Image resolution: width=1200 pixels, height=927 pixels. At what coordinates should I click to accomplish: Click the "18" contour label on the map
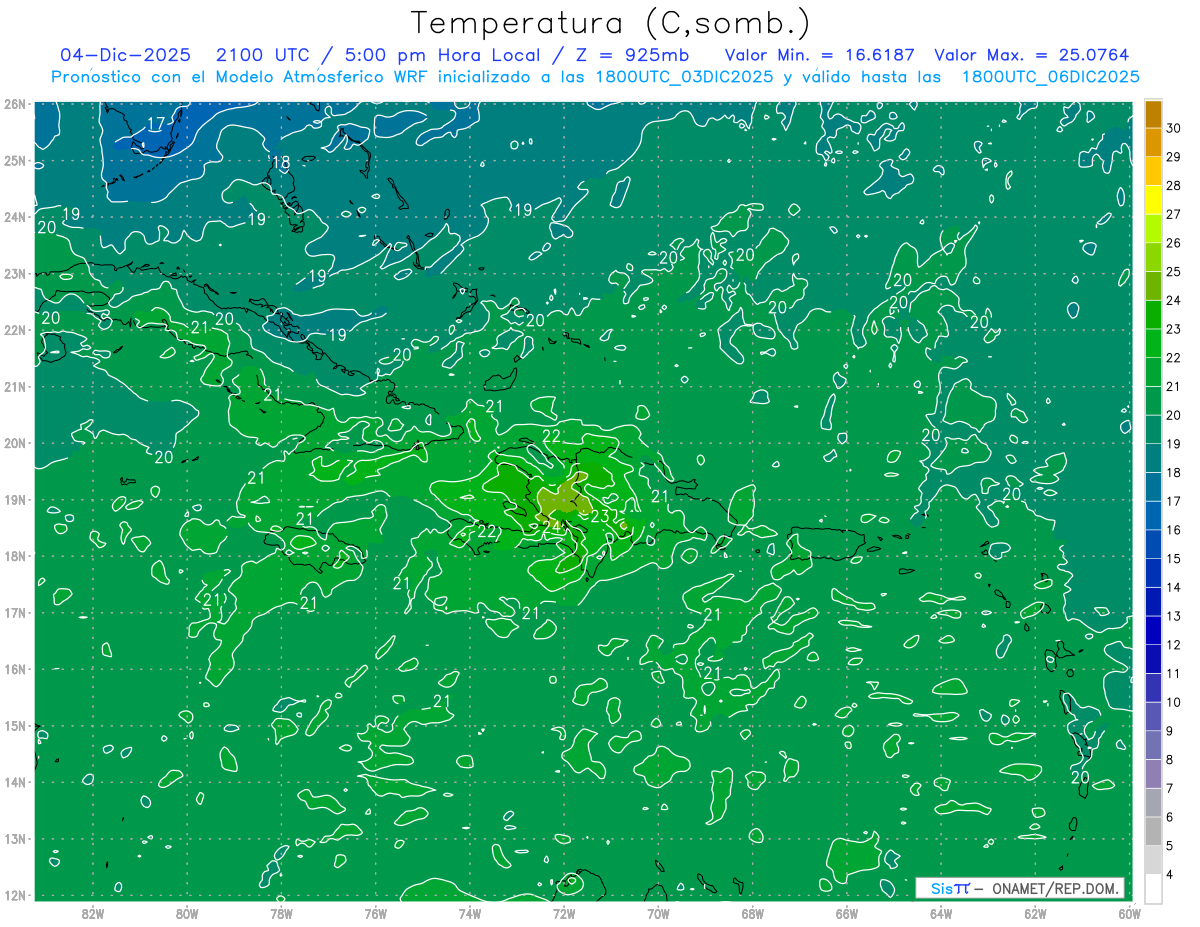click(281, 162)
